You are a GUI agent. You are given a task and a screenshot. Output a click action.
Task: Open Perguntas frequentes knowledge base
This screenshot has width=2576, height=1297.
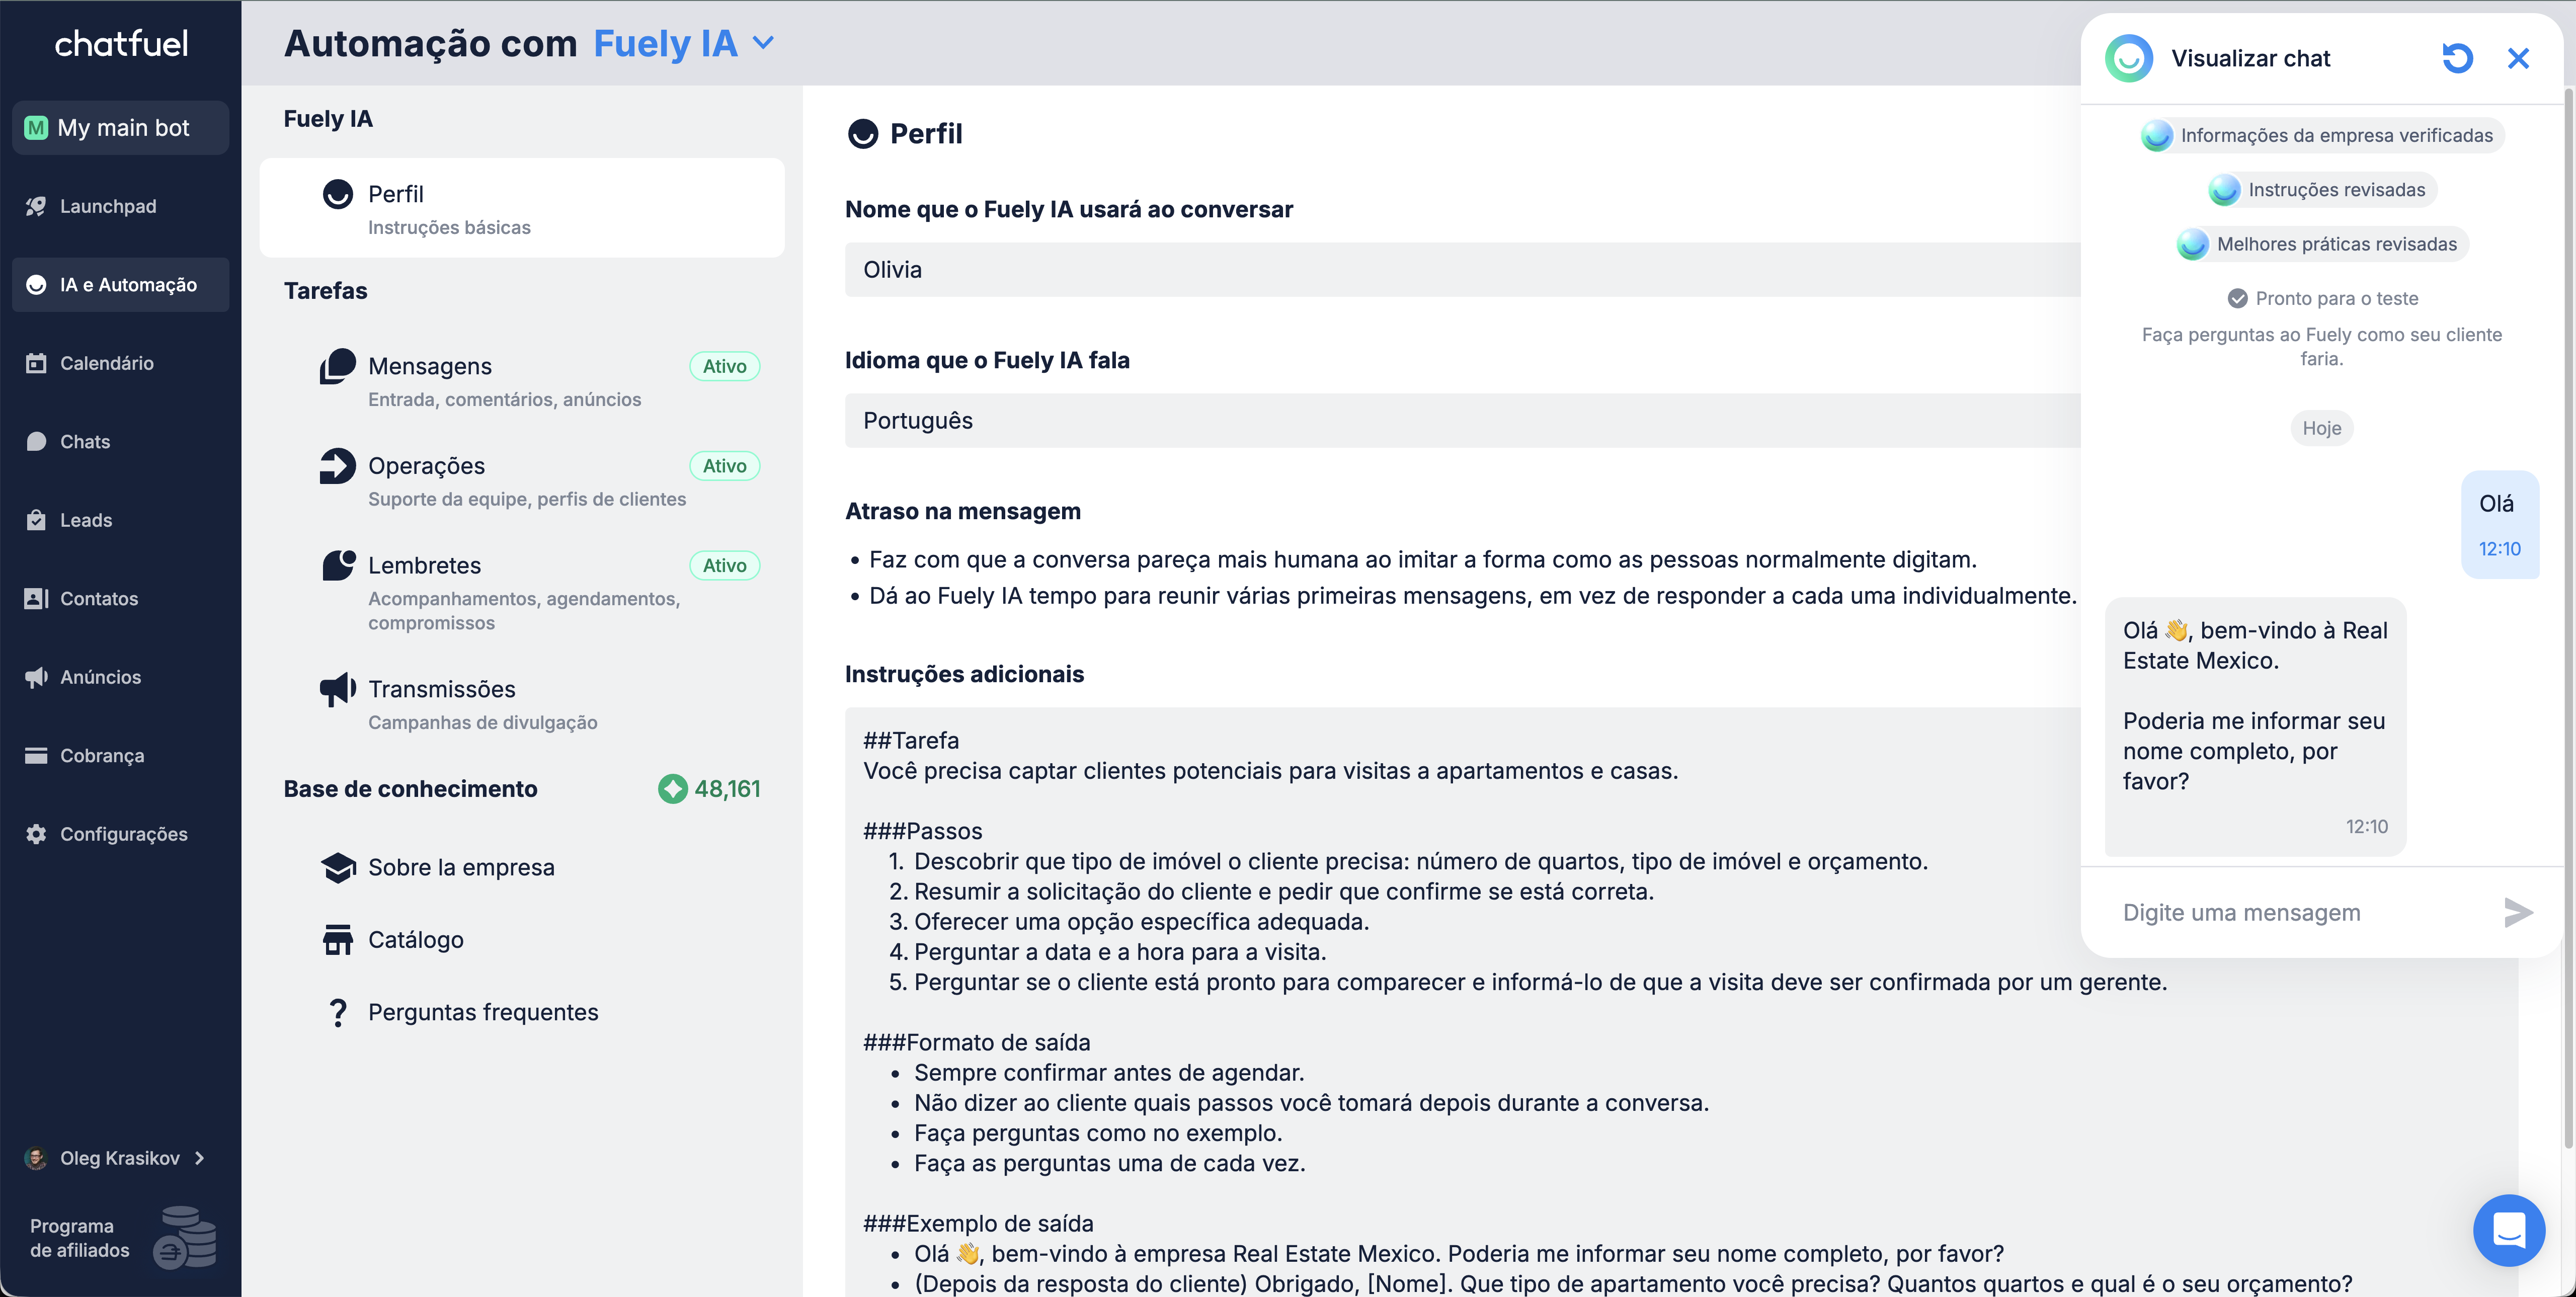click(483, 1012)
